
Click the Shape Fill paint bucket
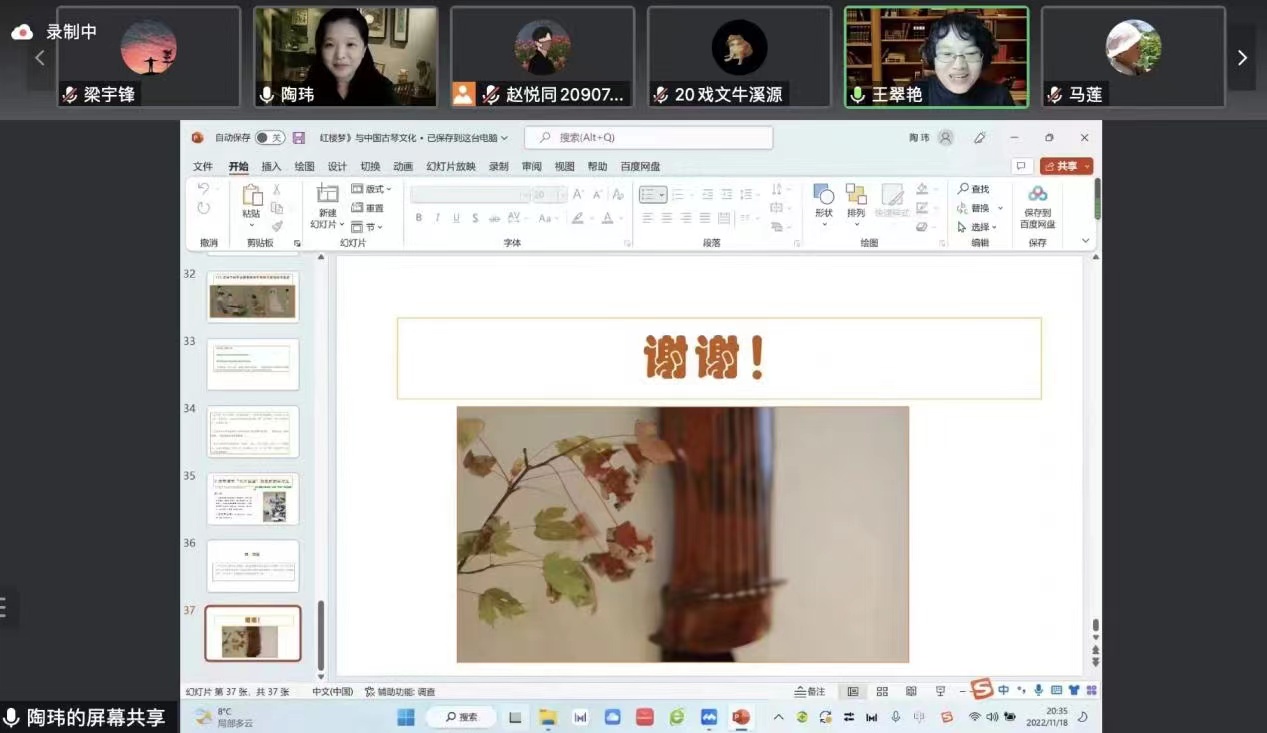click(x=922, y=189)
